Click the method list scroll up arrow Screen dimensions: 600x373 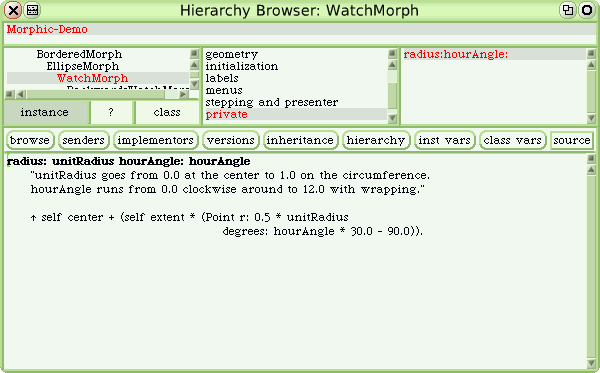click(591, 65)
